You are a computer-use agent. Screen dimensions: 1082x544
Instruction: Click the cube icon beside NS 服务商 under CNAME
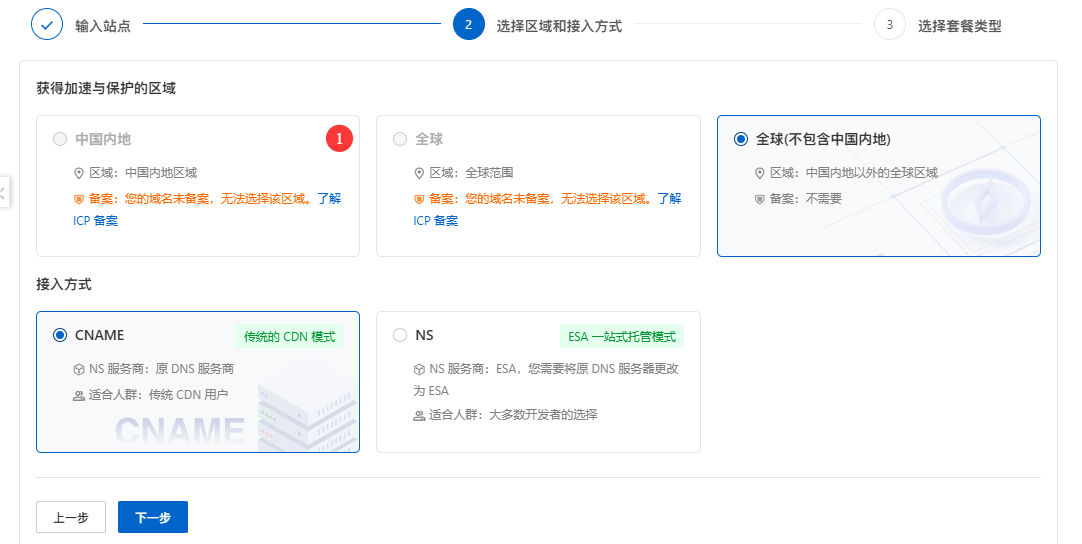(79, 369)
